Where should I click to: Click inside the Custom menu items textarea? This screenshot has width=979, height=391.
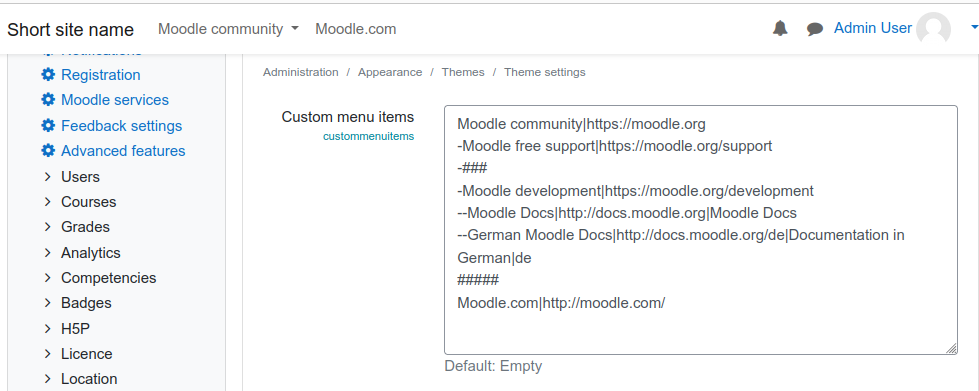click(x=701, y=230)
